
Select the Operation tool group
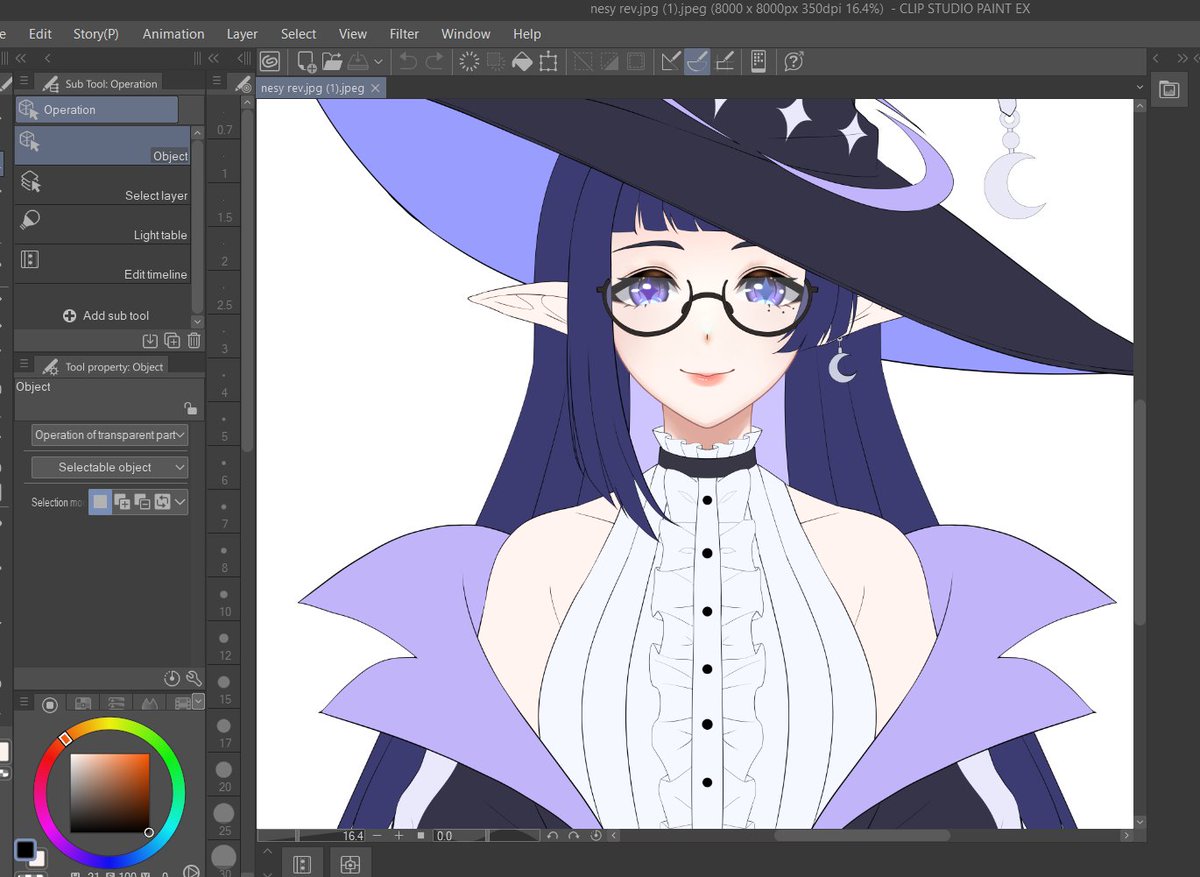point(97,110)
